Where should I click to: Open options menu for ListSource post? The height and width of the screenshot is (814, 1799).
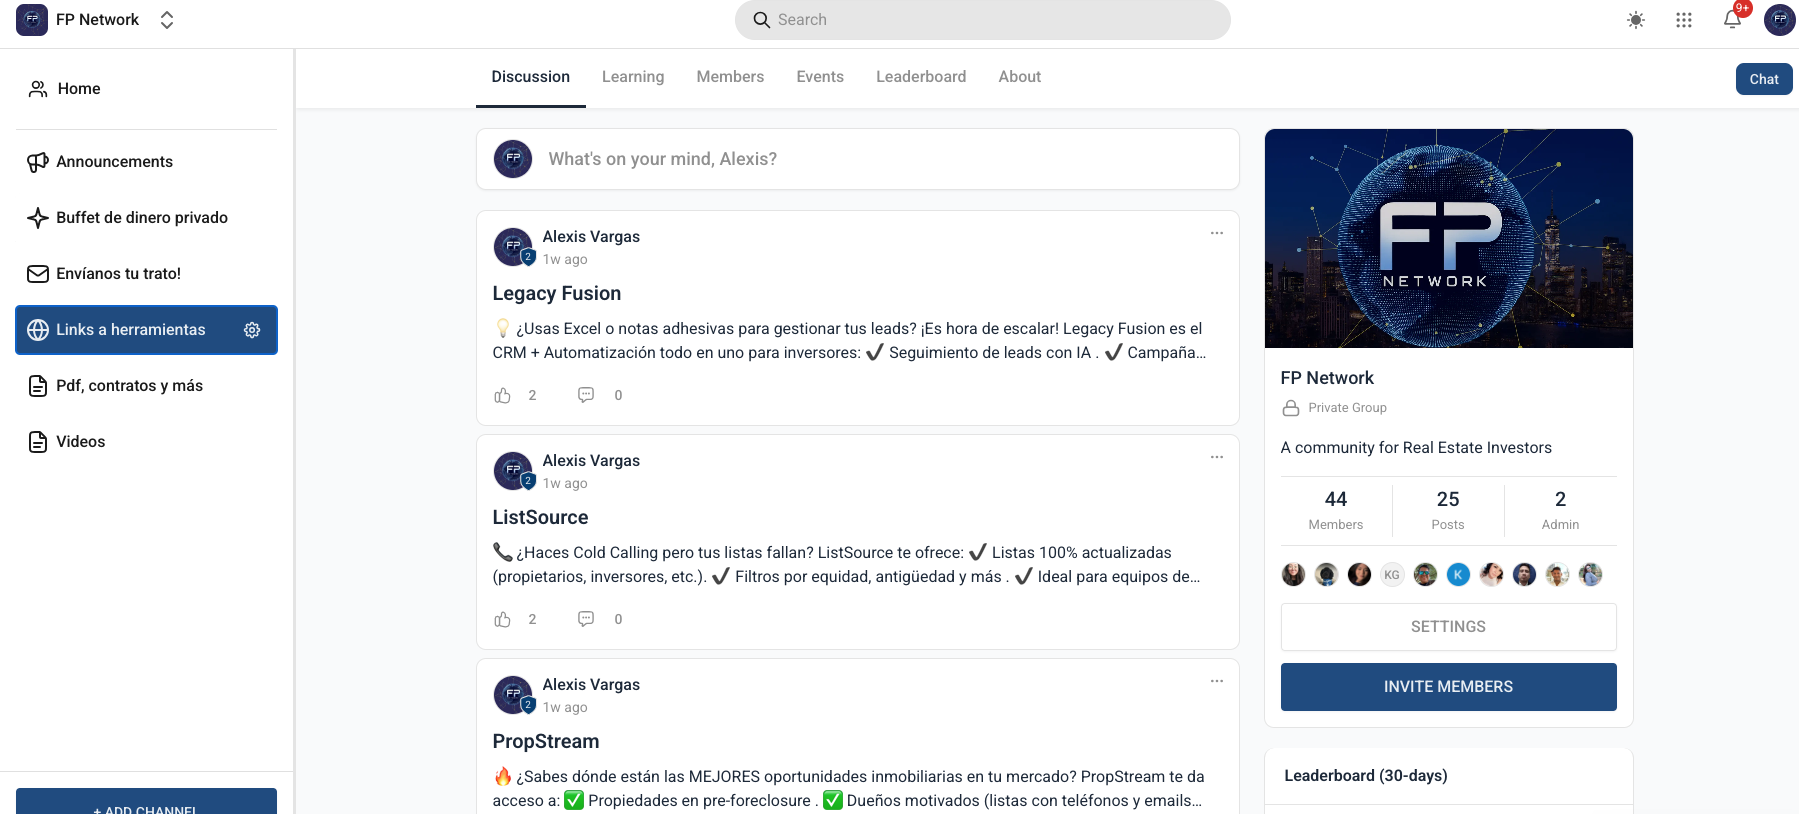coord(1217,457)
